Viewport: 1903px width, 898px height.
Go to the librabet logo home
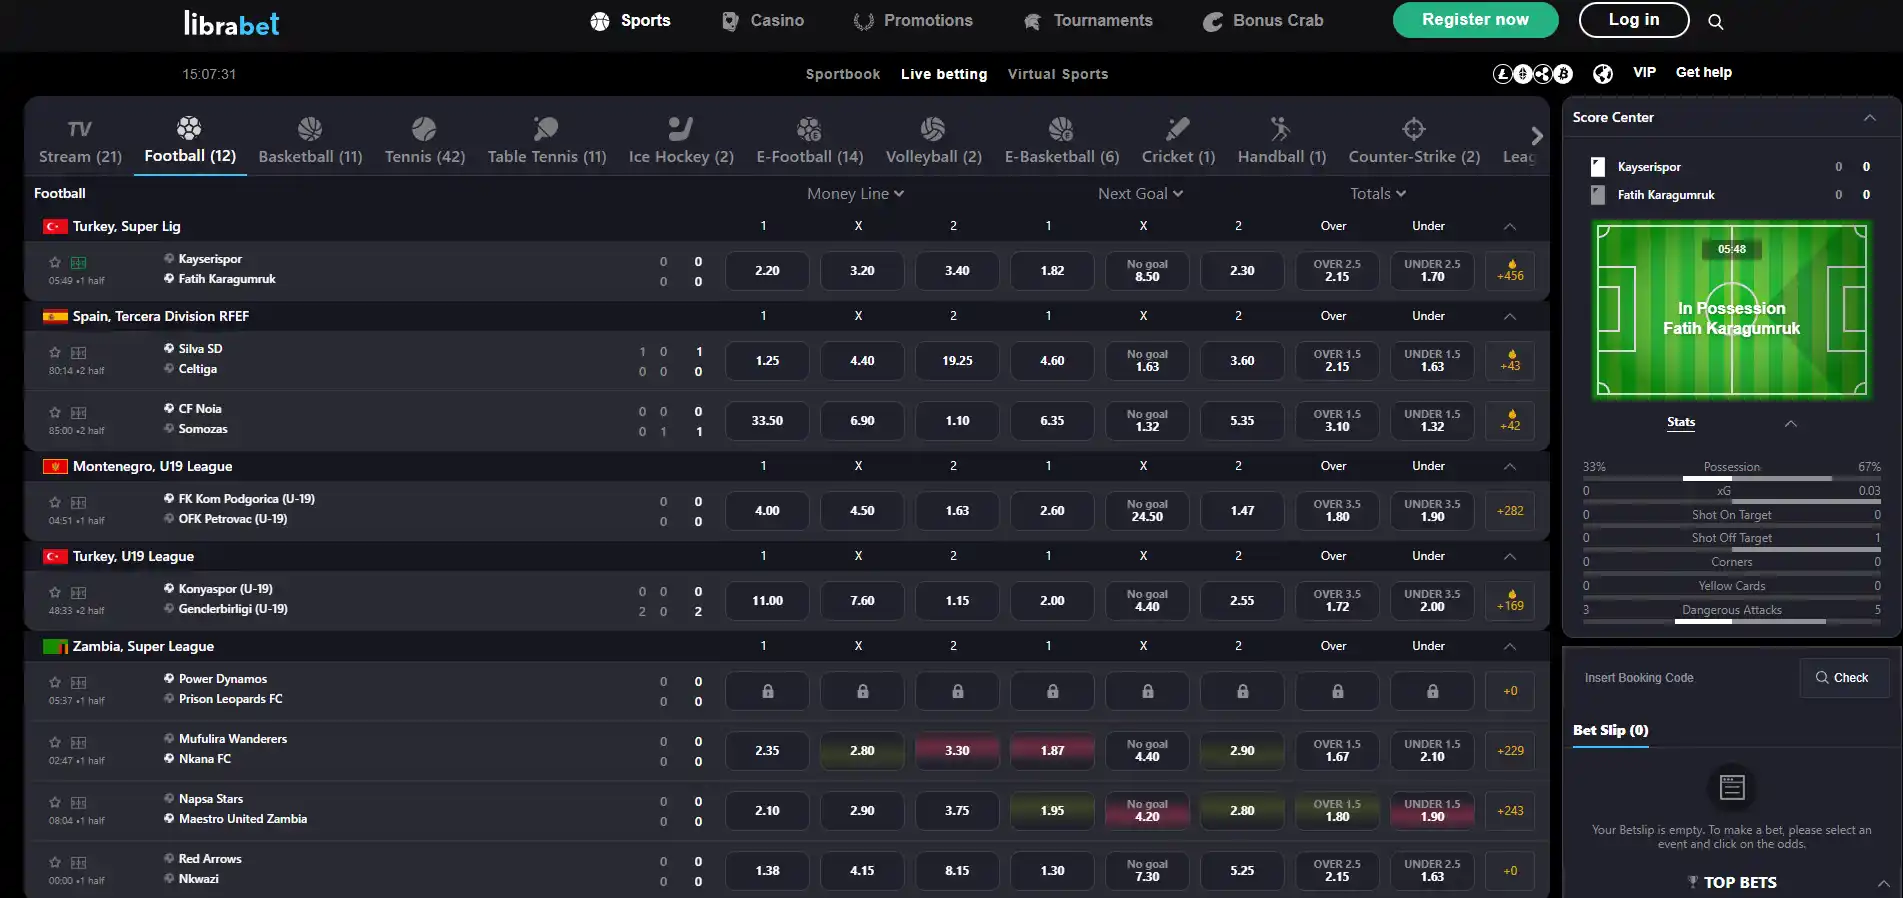point(231,23)
